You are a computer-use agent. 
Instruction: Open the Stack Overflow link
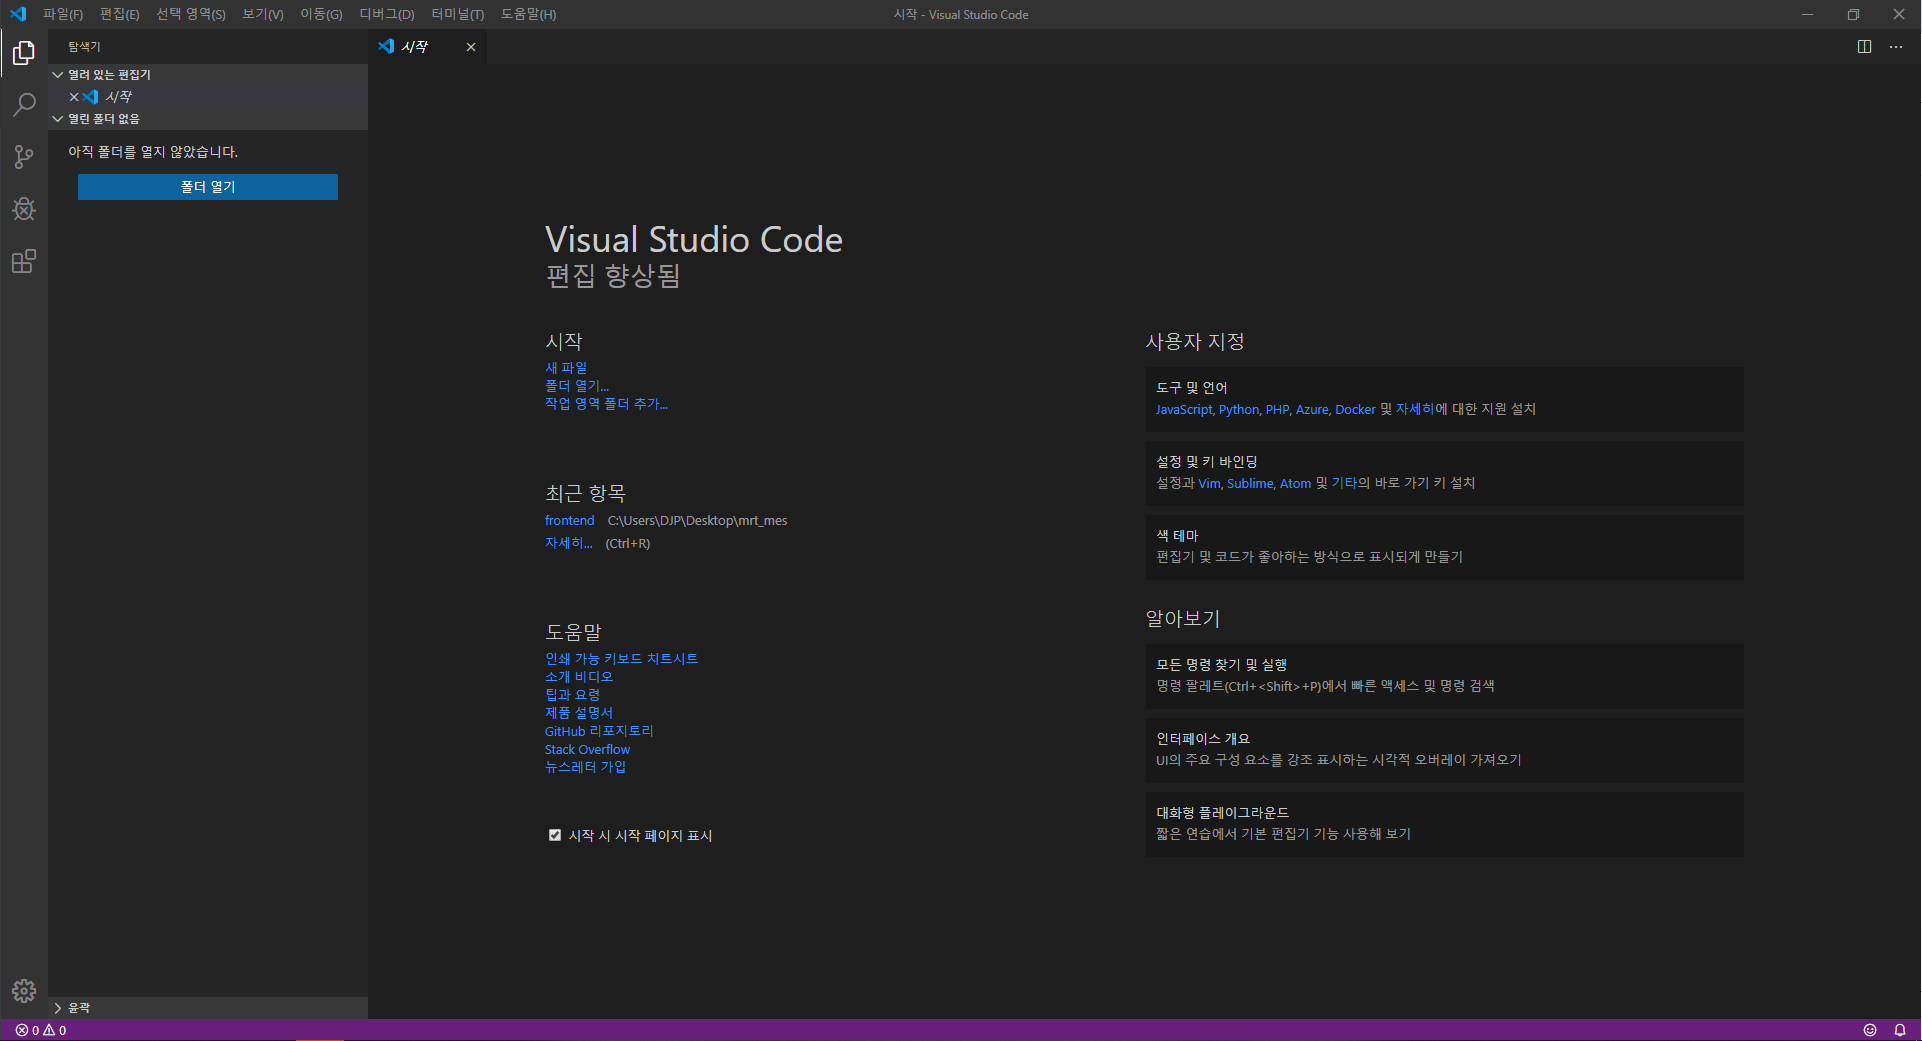(587, 749)
